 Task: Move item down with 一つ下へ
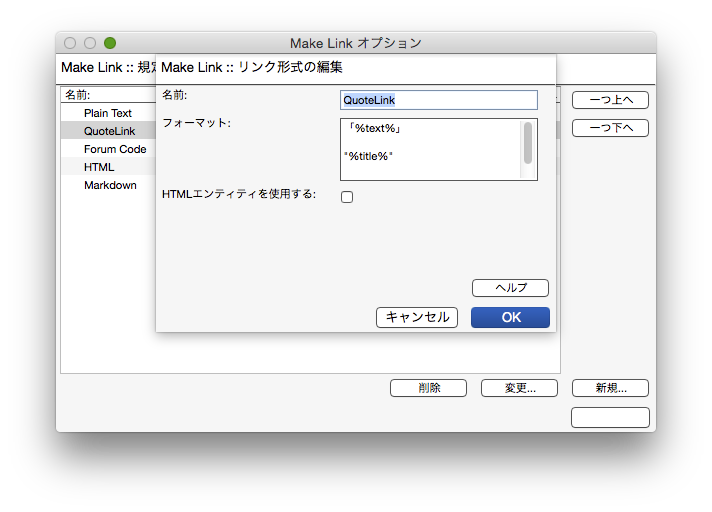click(610, 128)
